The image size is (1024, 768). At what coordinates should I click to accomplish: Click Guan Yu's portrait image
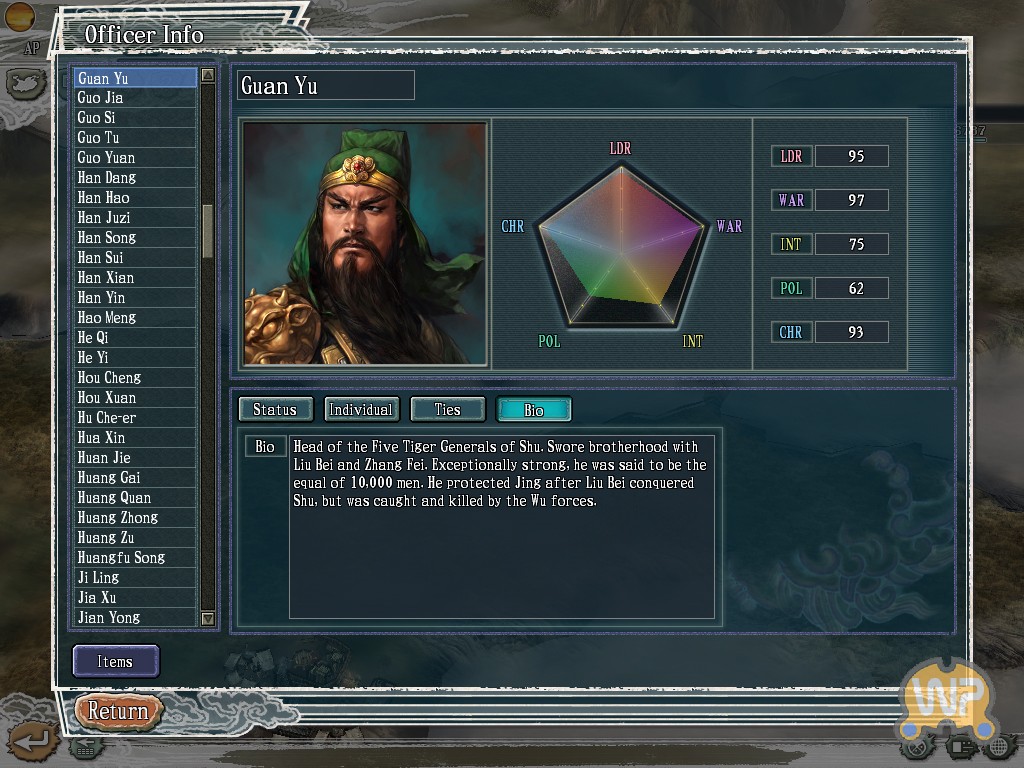[365, 244]
